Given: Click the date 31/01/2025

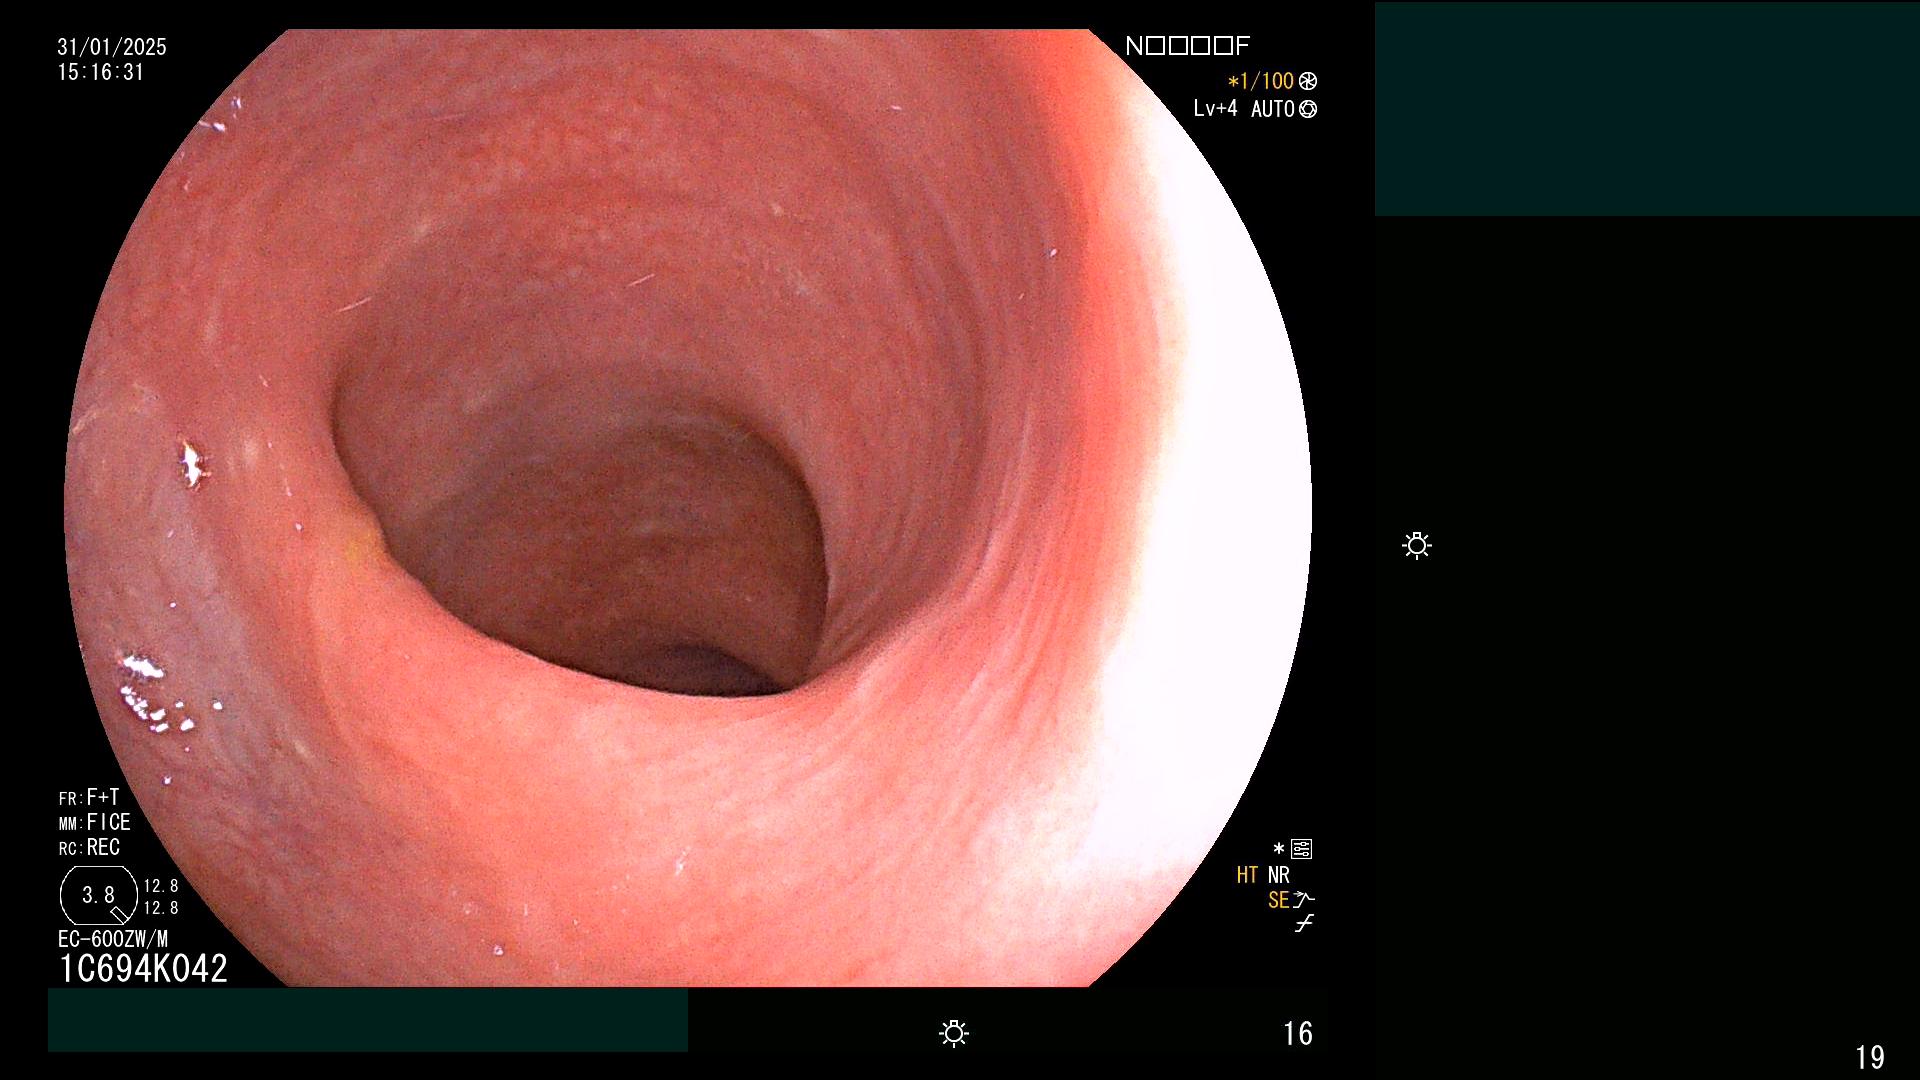Looking at the screenshot, I should [112, 47].
